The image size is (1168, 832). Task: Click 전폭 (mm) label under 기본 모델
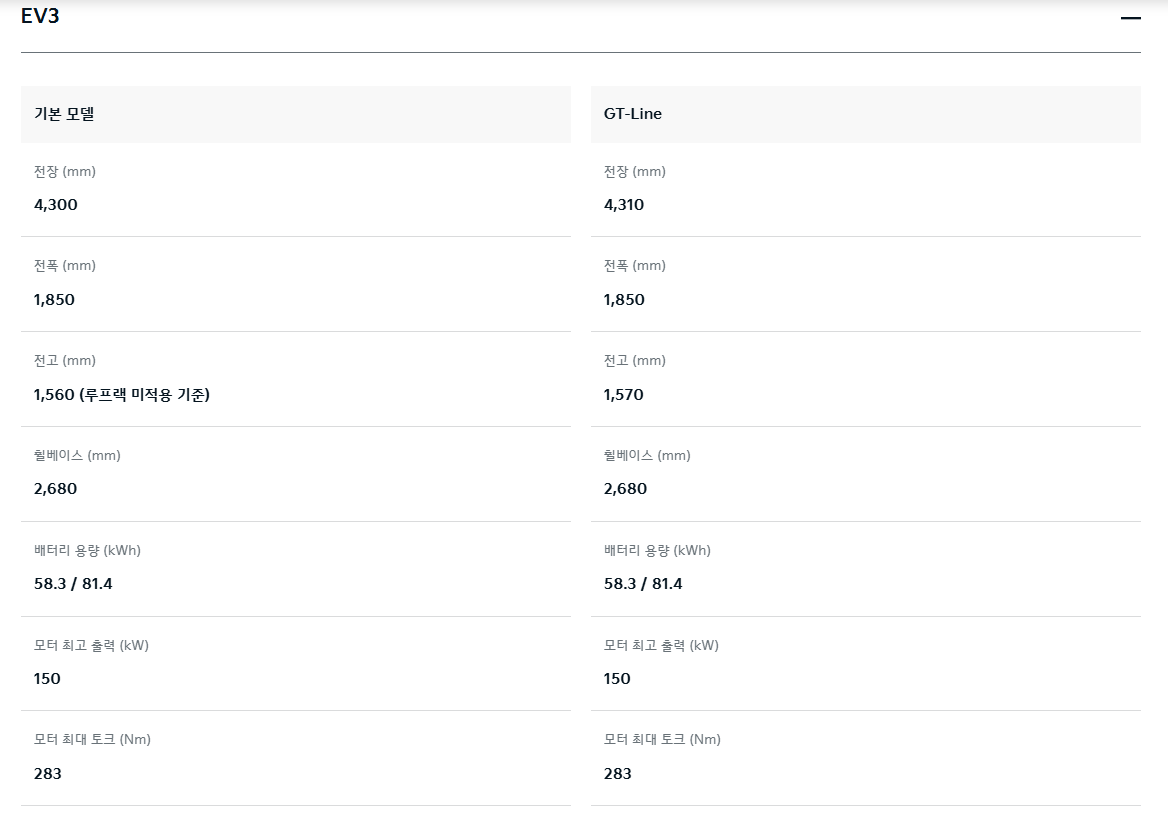click(65, 266)
